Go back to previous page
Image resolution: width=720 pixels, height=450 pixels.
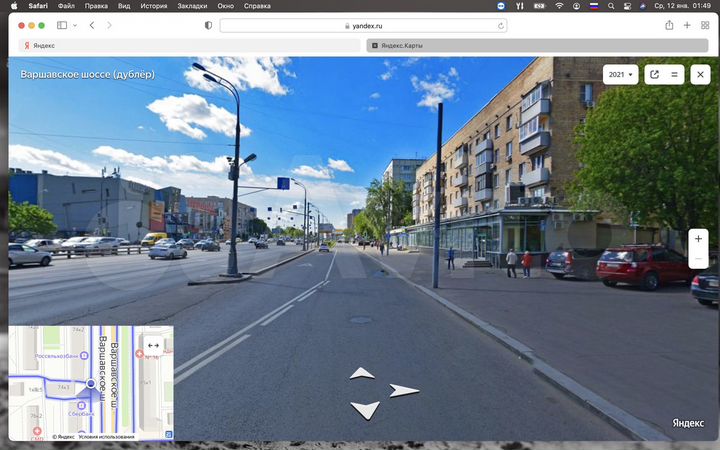[92, 25]
